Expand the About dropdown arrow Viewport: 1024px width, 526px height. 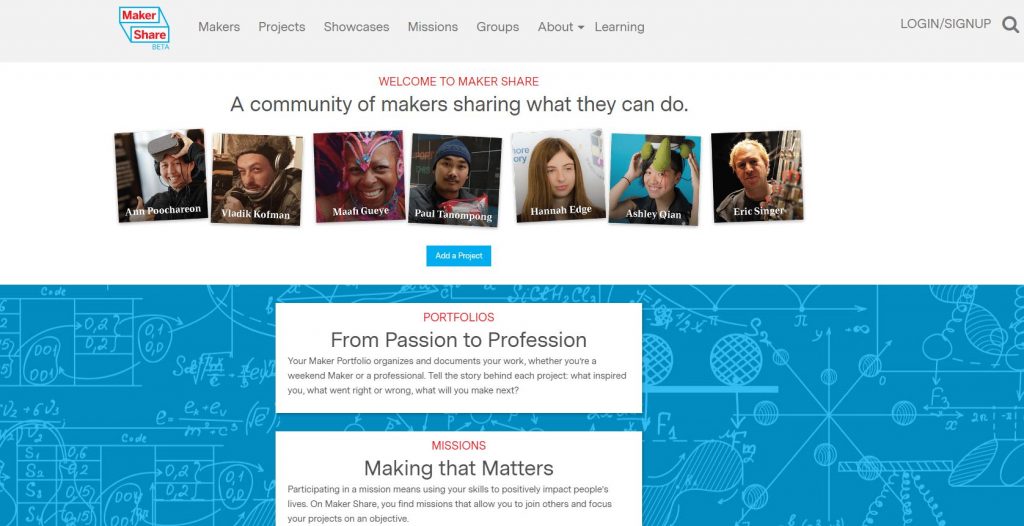581,27
